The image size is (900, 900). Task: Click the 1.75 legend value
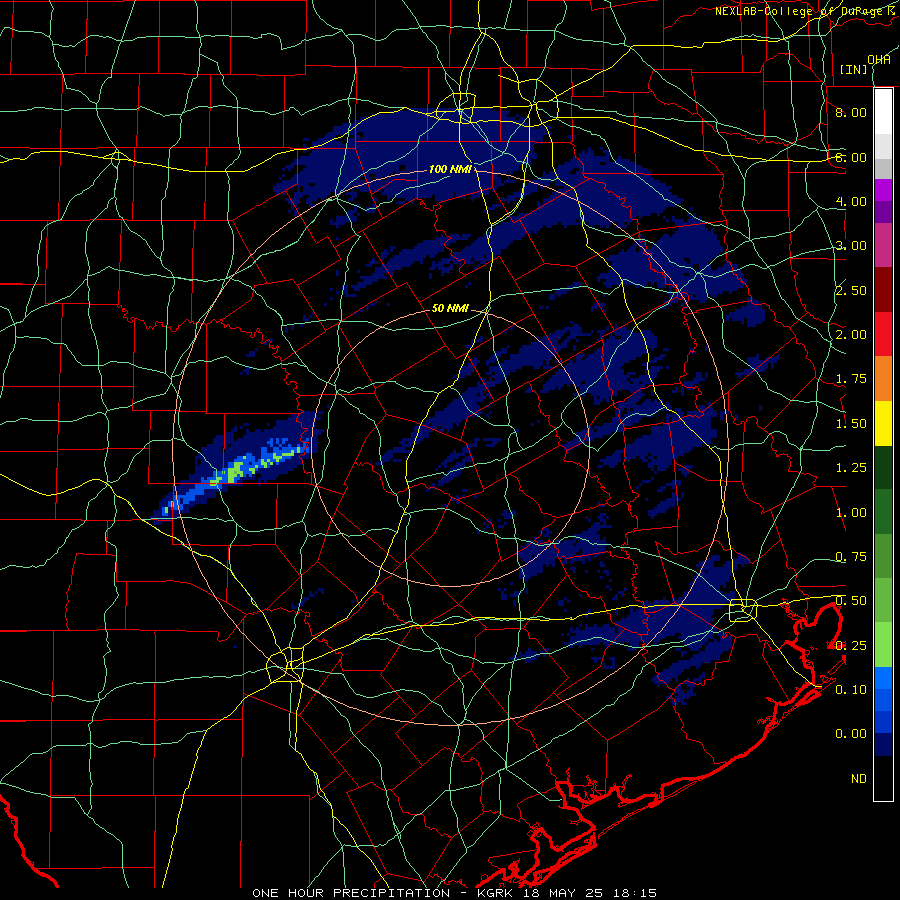click(851, 379)
